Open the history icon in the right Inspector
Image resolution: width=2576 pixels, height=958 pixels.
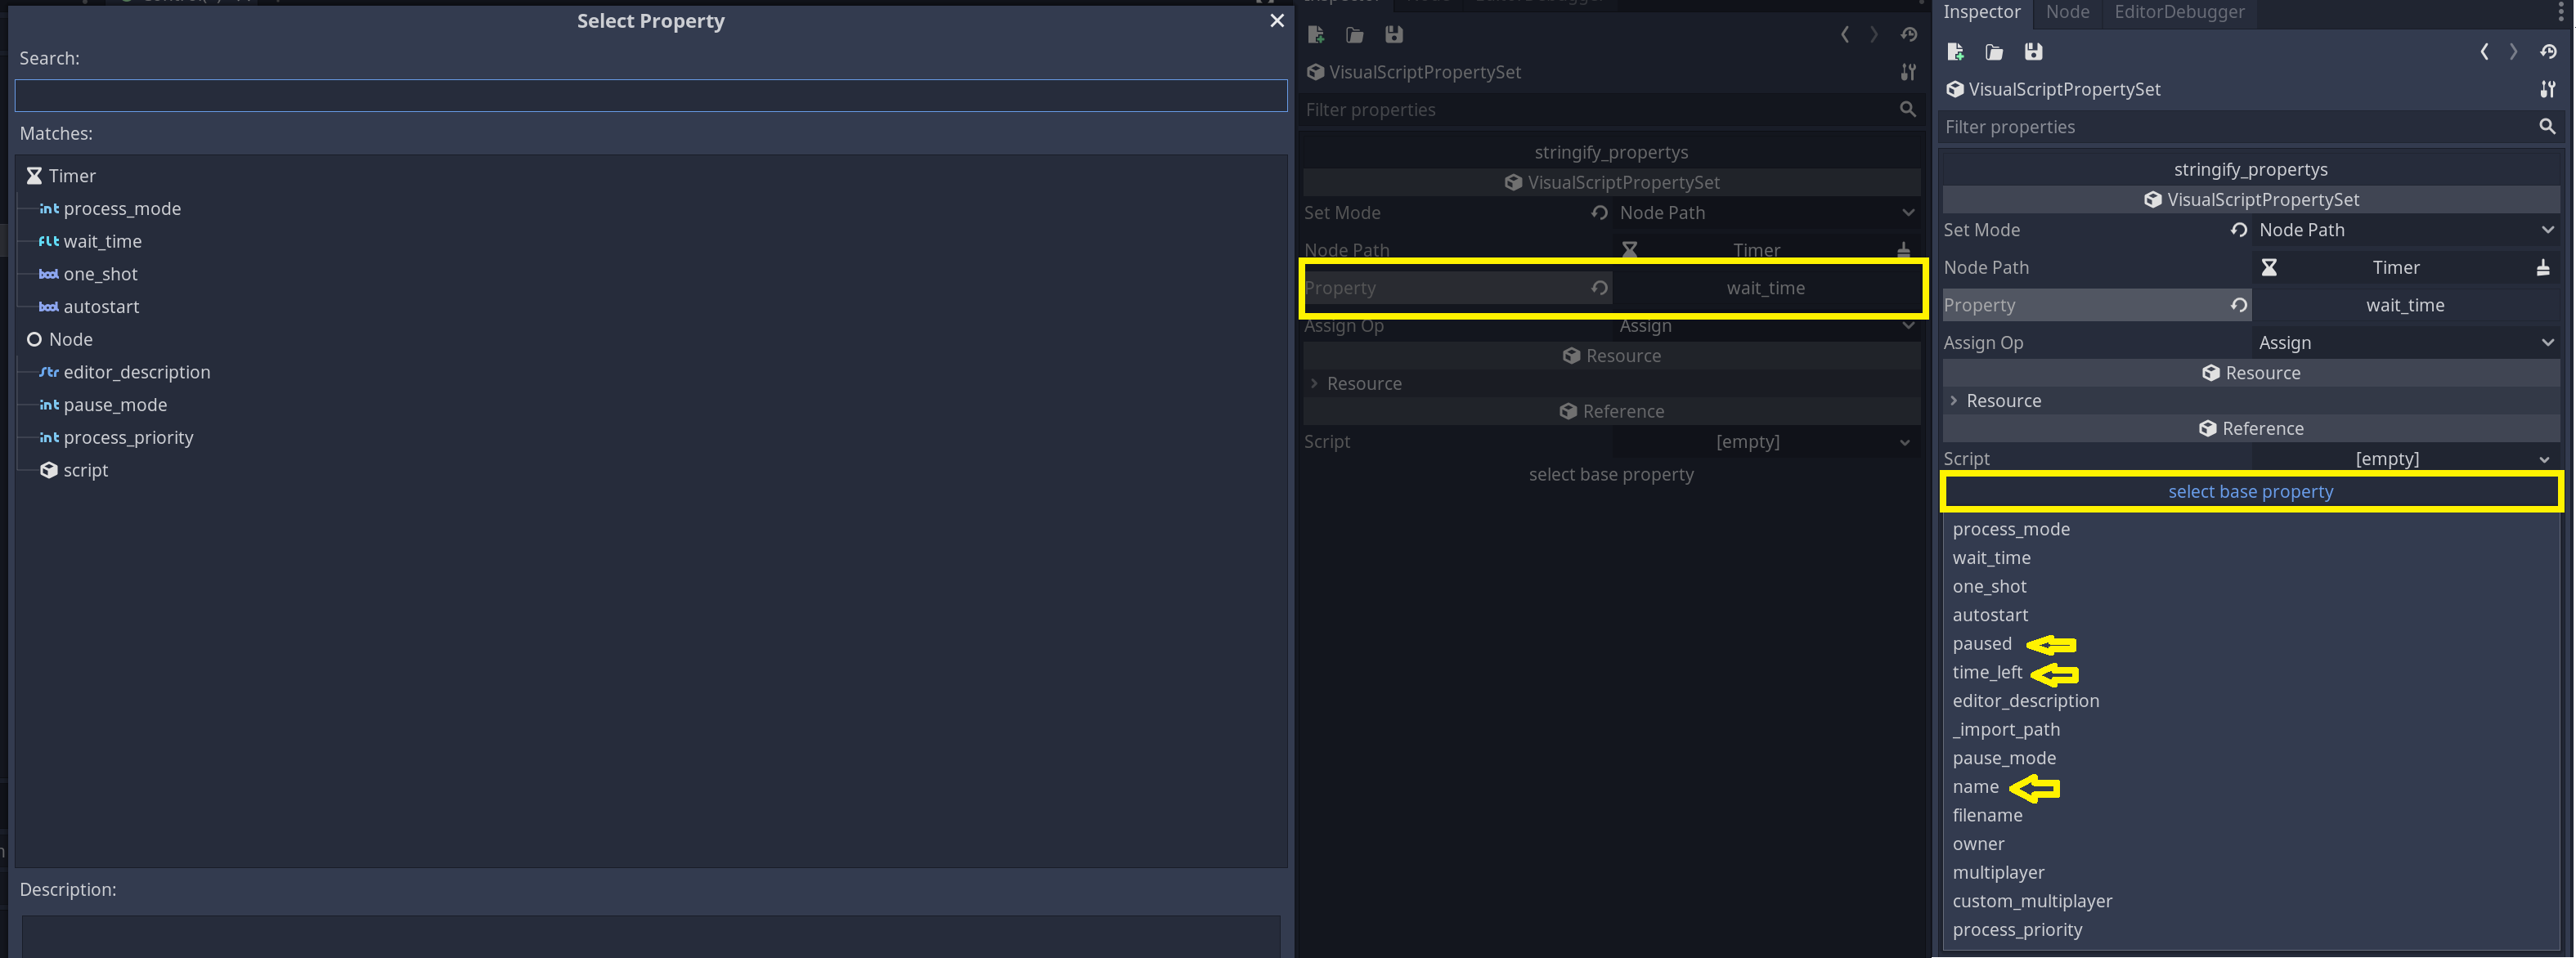2548,52
